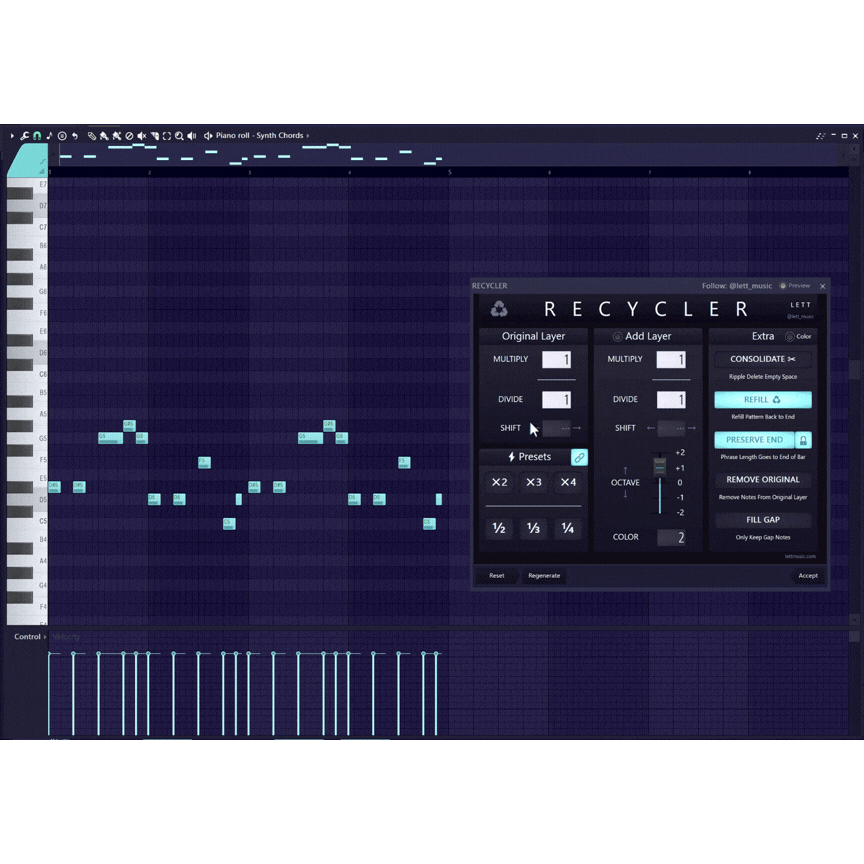Screen dimensions: 864x864
Task: Select the Draw pencil tool
Action: coord(91,136)
